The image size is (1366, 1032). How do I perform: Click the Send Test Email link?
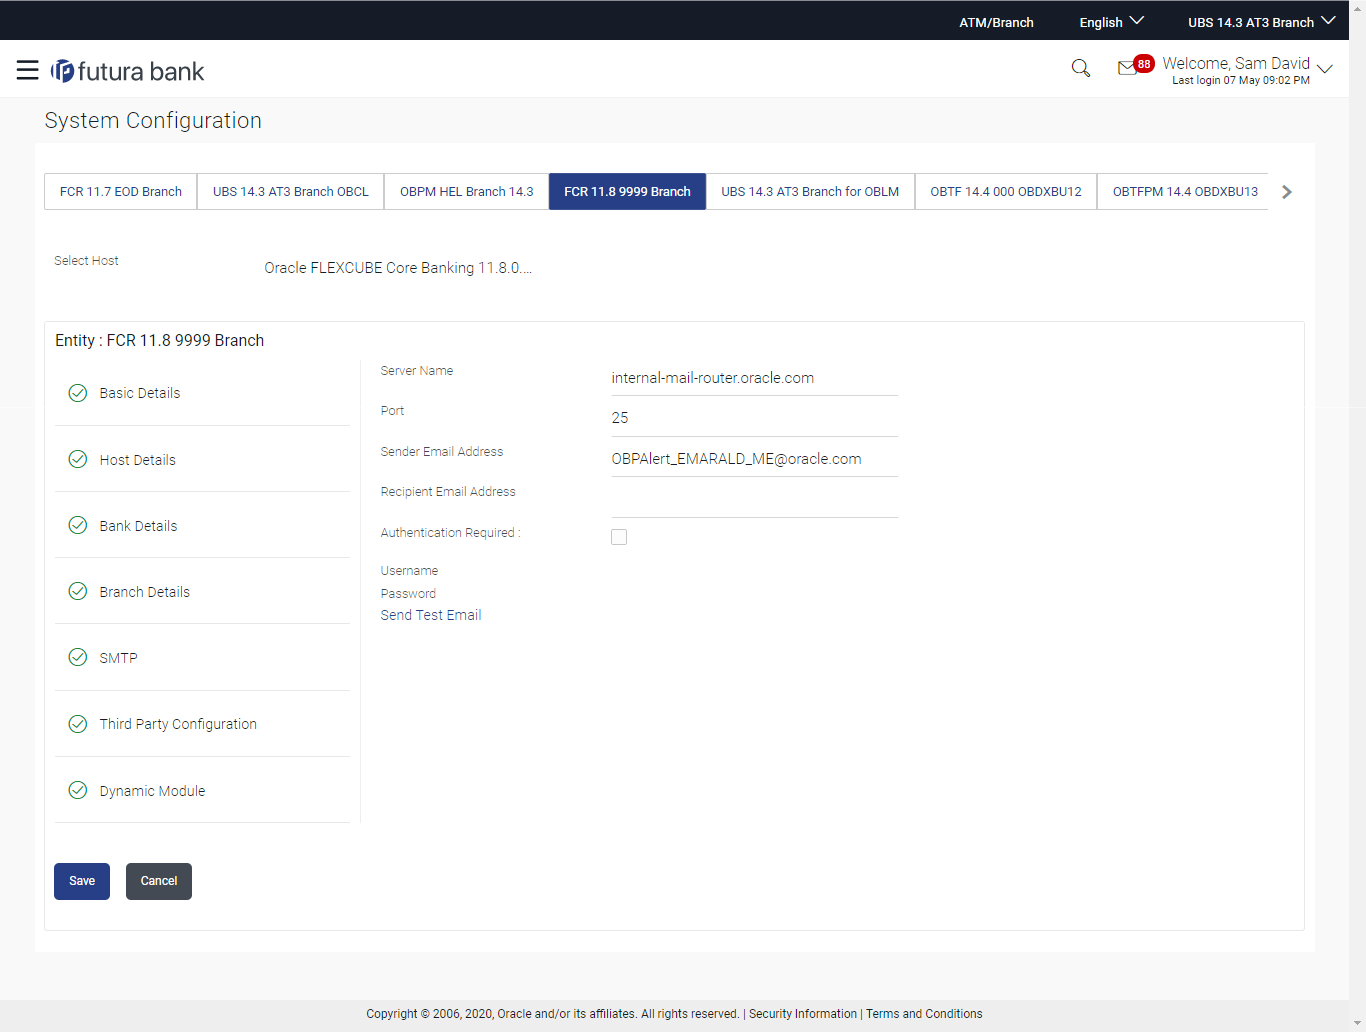click(431, 615)
